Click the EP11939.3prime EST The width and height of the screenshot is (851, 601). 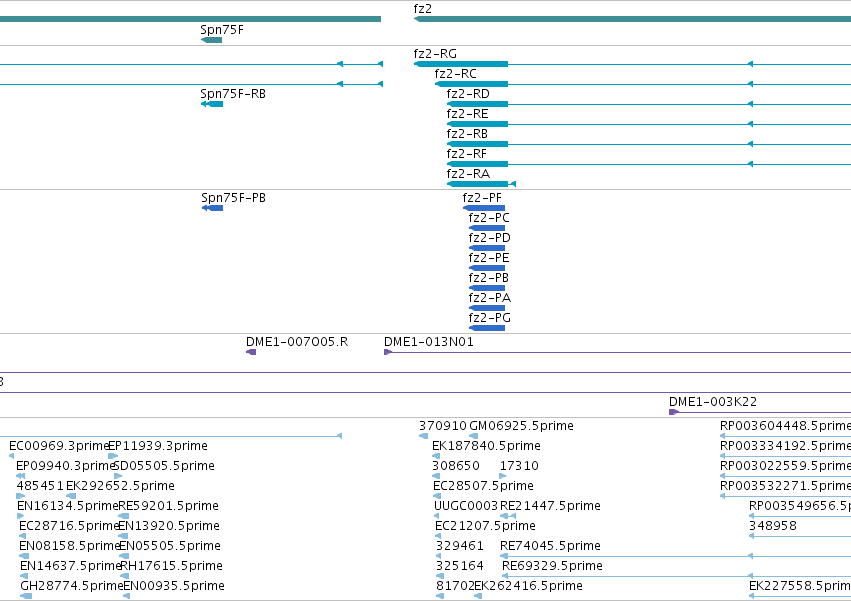click(113, 457)
